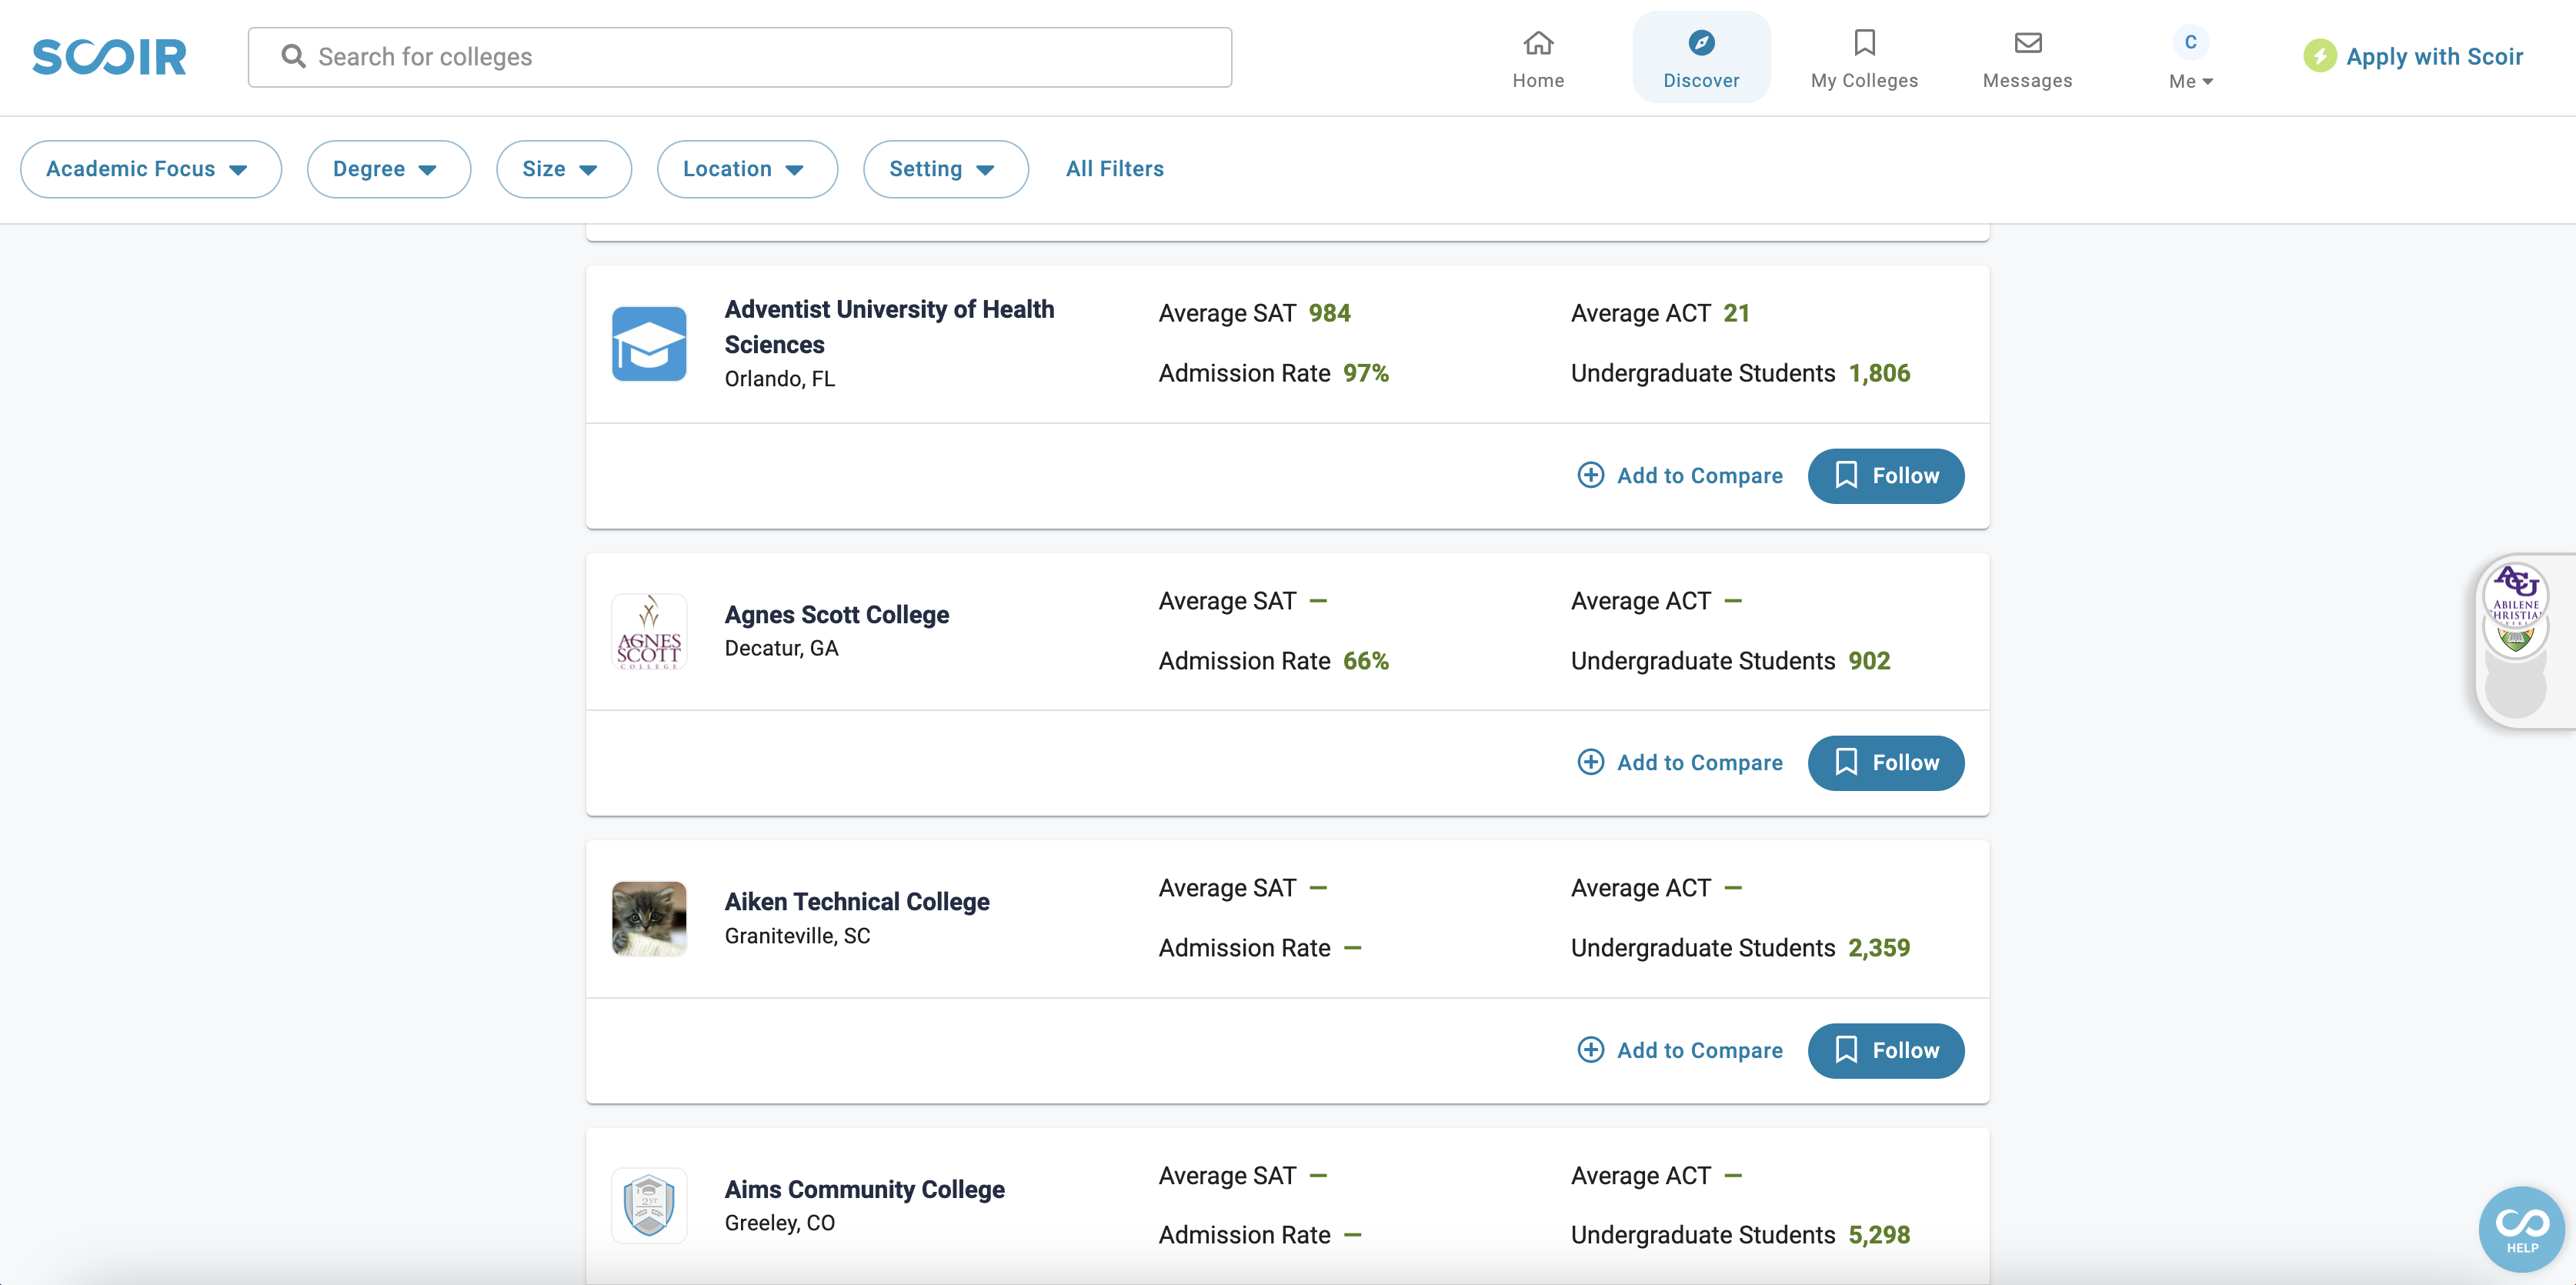Click the Scoir logo

pyautogui.click(x=109, y=57)
